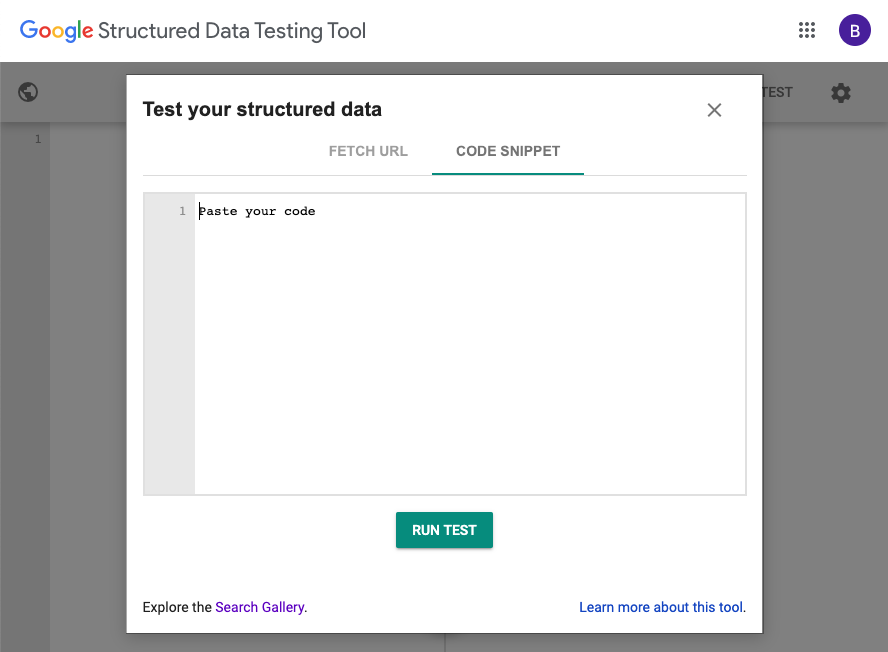Open the Google apps grid
The width and height of the screenshot is (888, 652).
pos(807,30)
